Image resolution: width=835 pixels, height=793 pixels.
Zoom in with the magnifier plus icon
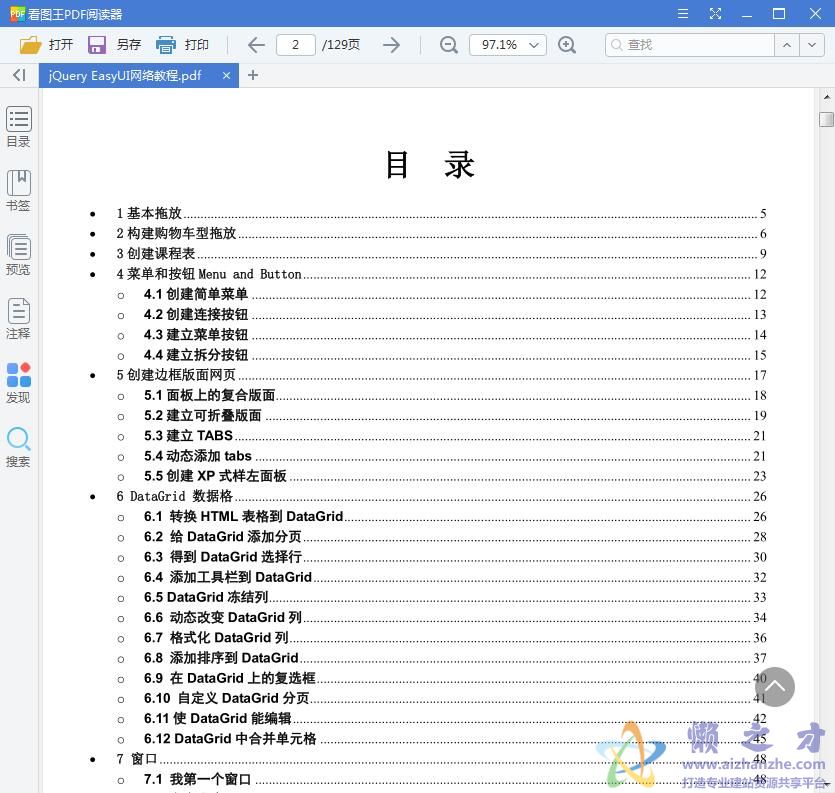[568, 45]
